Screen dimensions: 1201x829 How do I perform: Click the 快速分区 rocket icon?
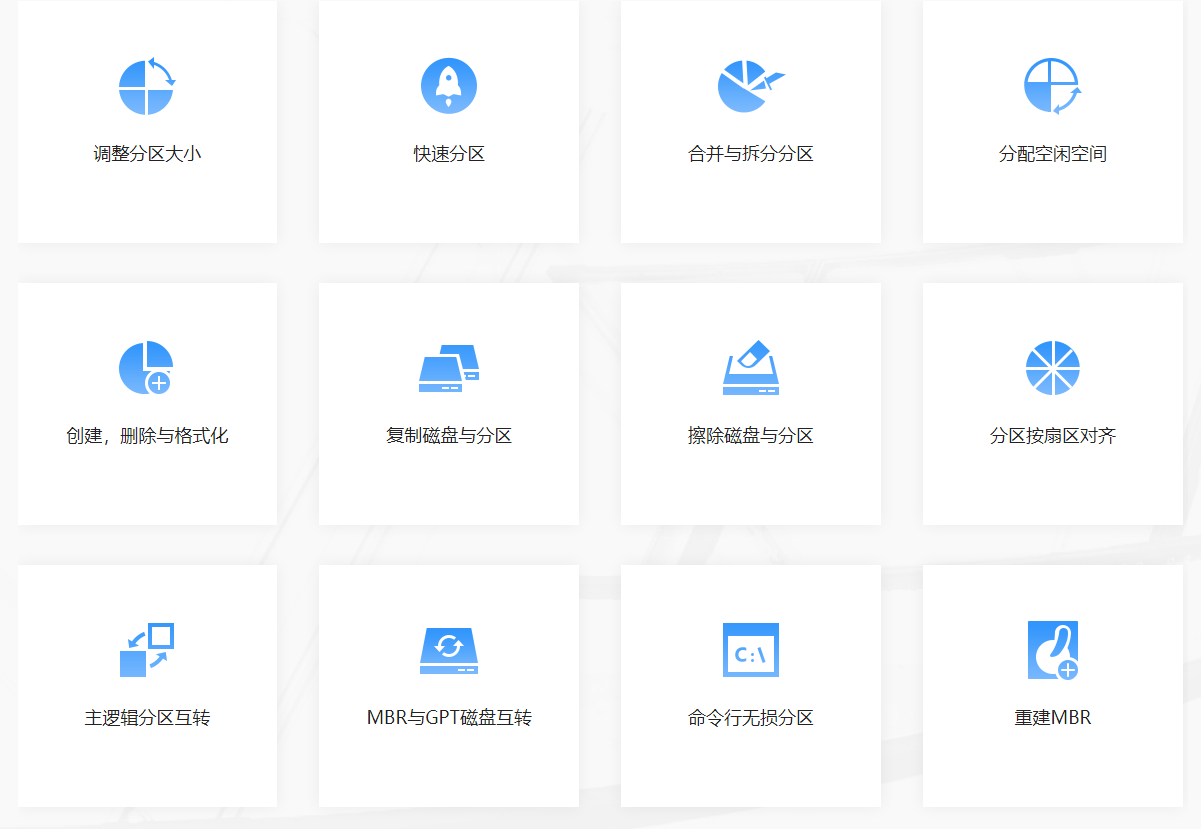448,85
